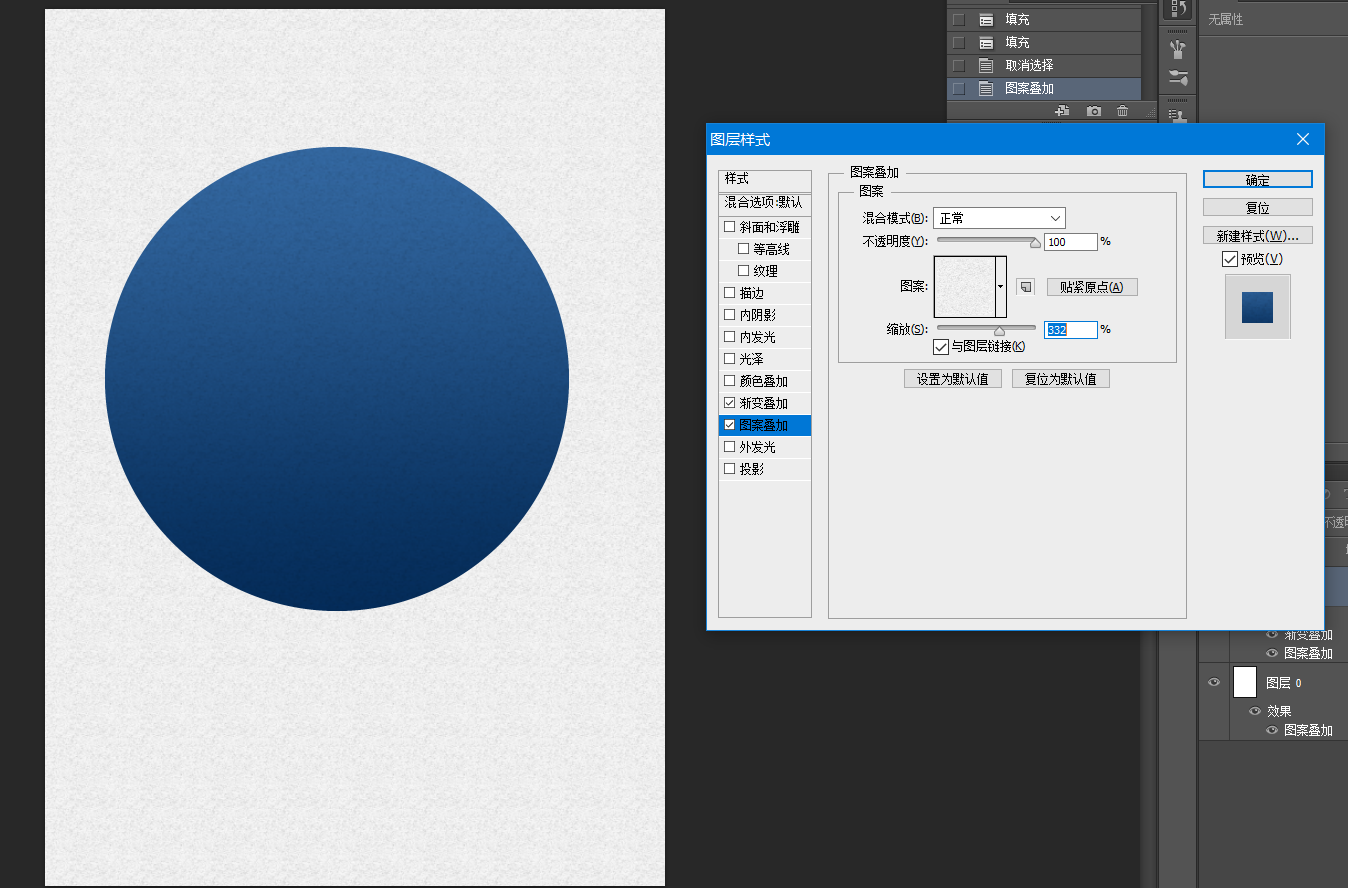
Task: Click the trash delete state icon
Action: pos(1123,112)
